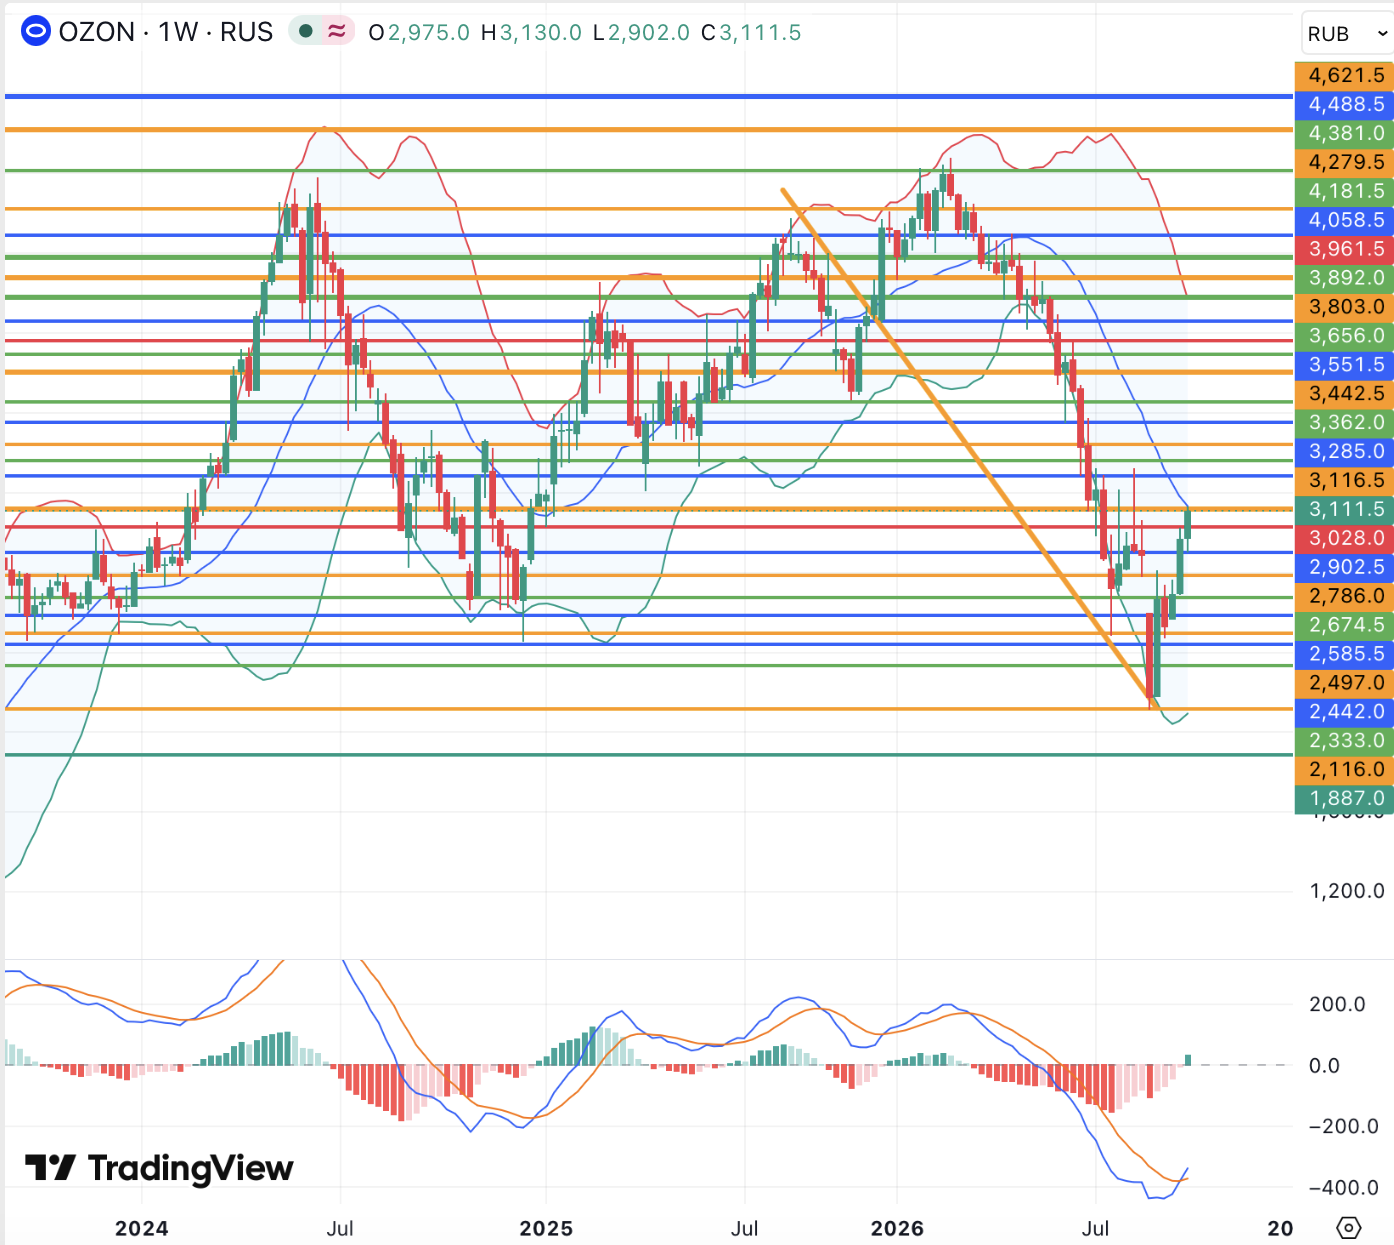
Task: Select the 3,656.0 price label
Action: point(1344,336)
